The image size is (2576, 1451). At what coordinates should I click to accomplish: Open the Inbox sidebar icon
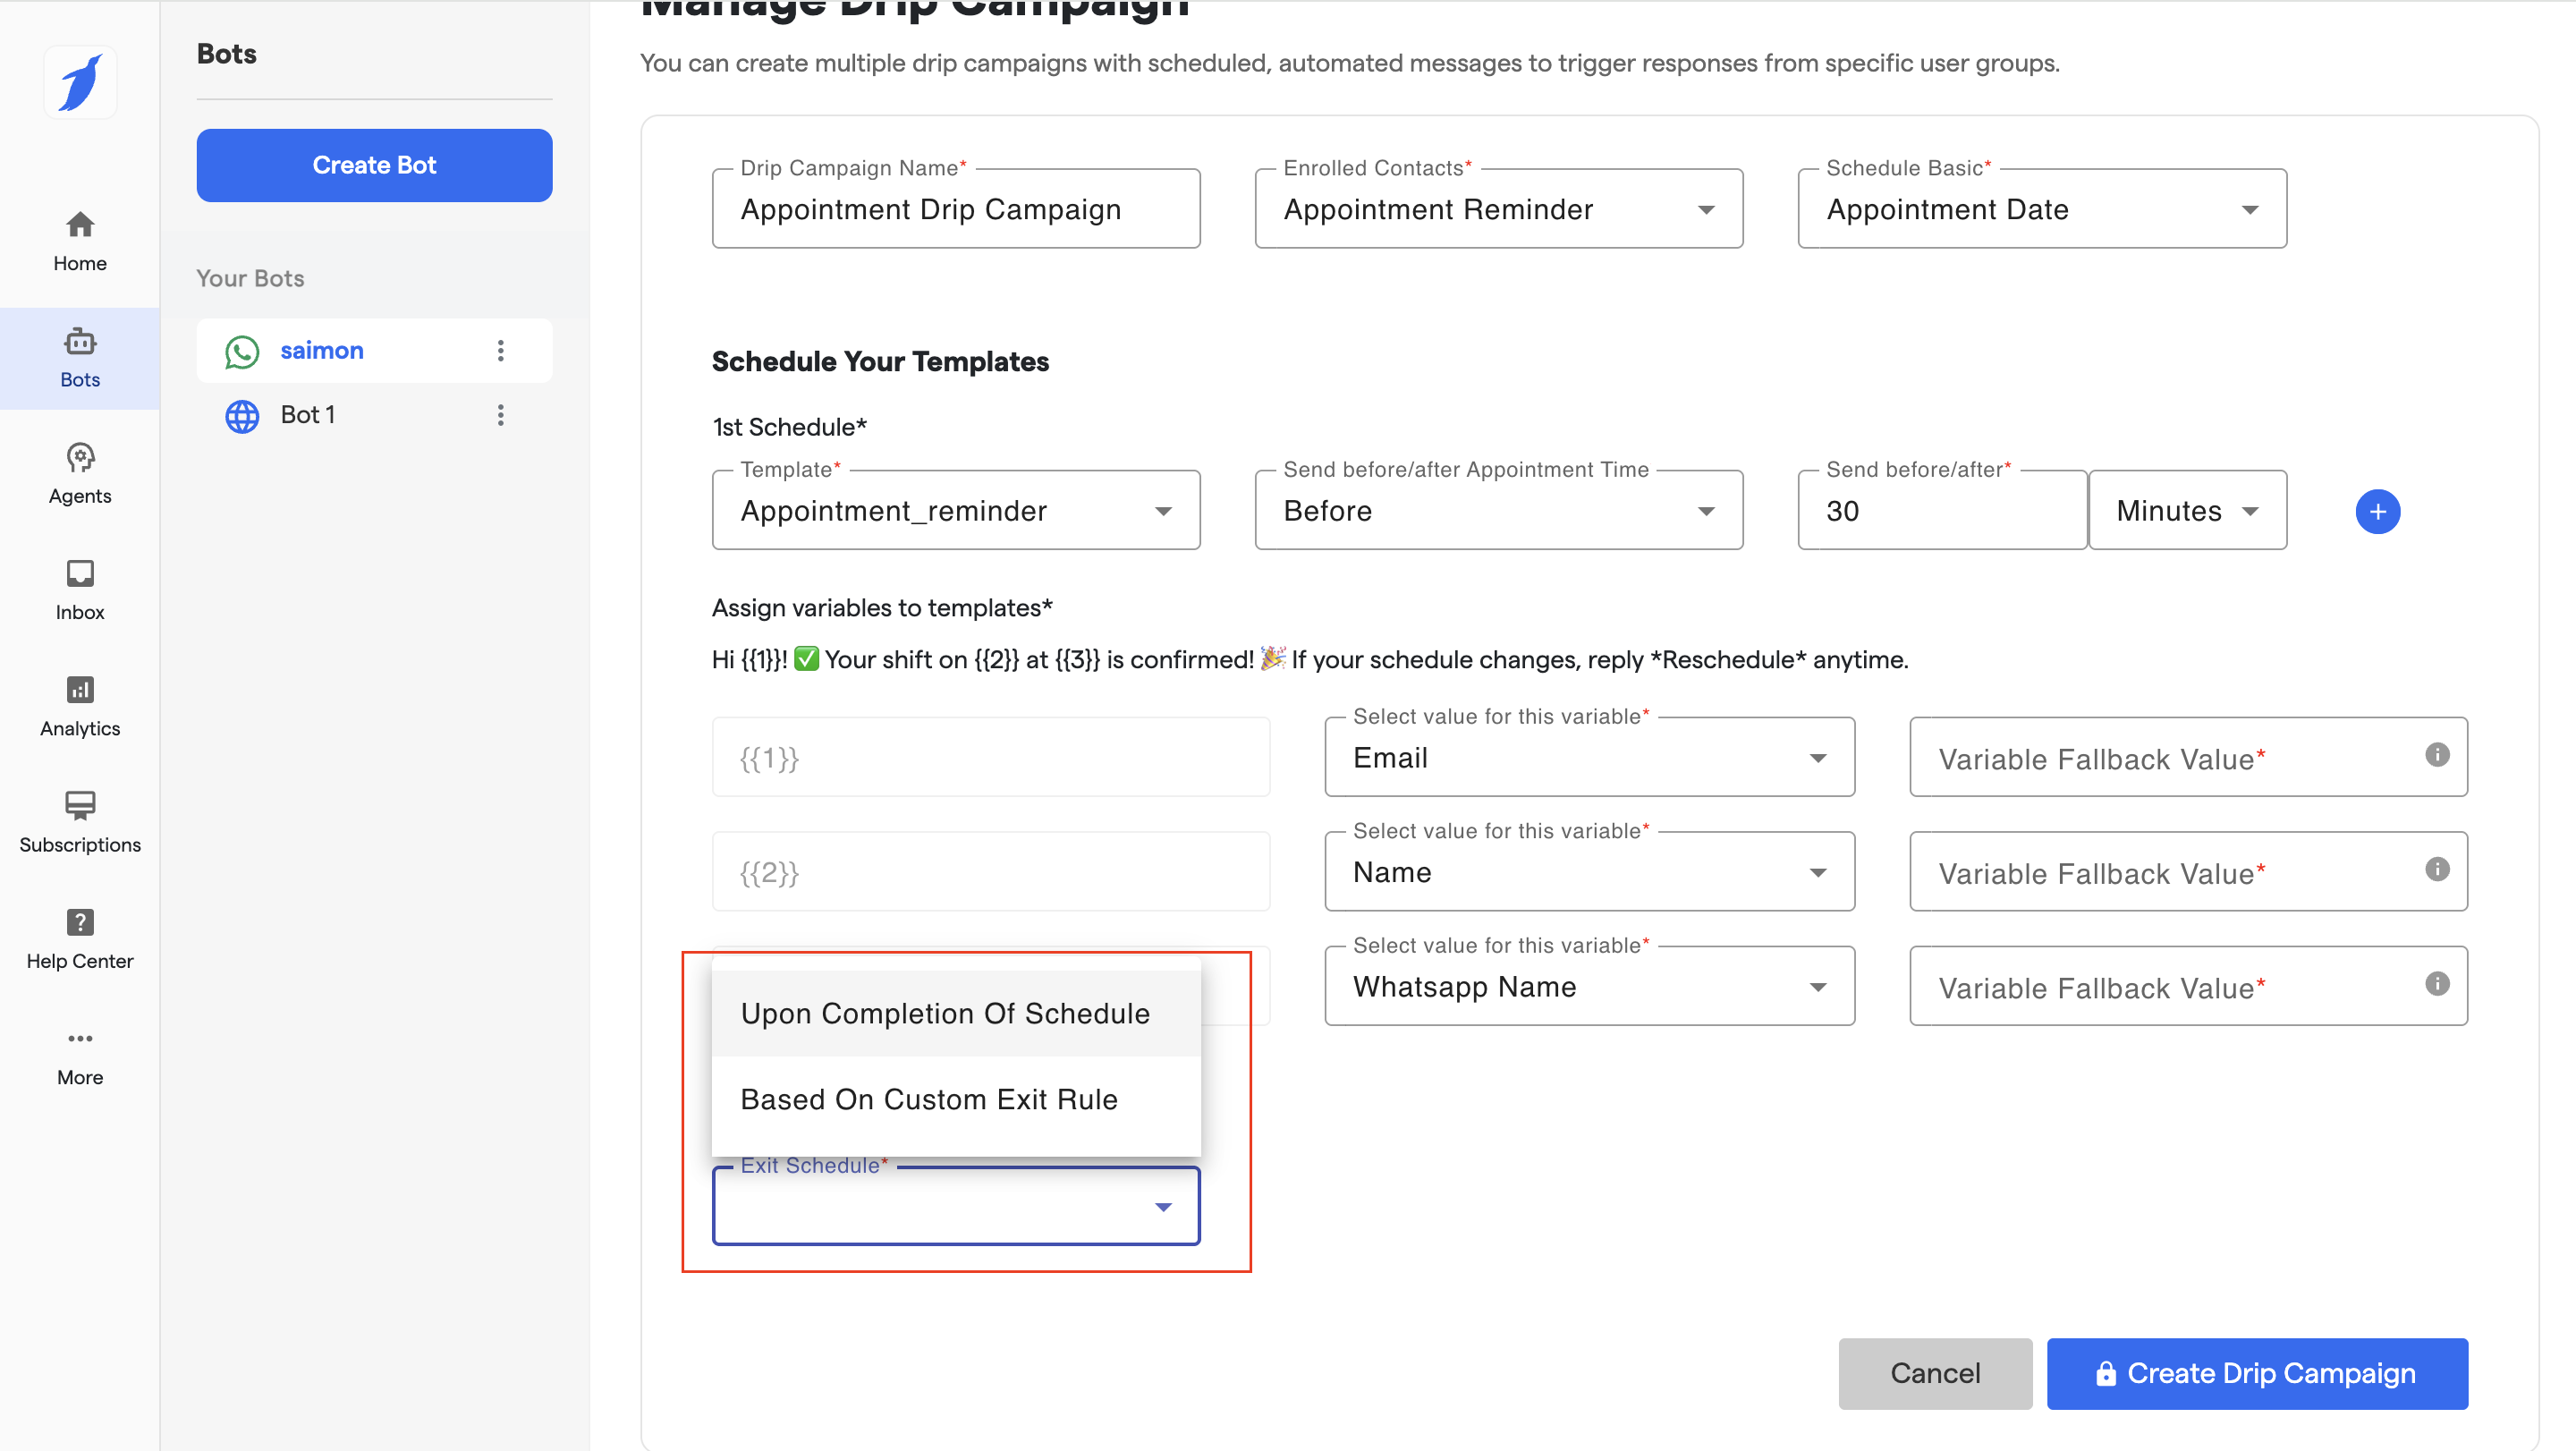pyautogui.click(x=80, y=589)
